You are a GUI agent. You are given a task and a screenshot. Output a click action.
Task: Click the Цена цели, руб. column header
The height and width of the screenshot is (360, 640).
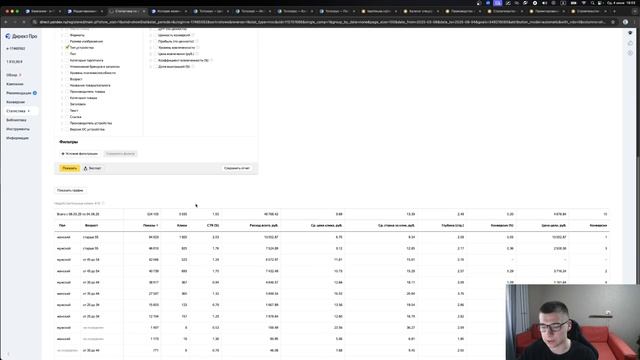553,225
